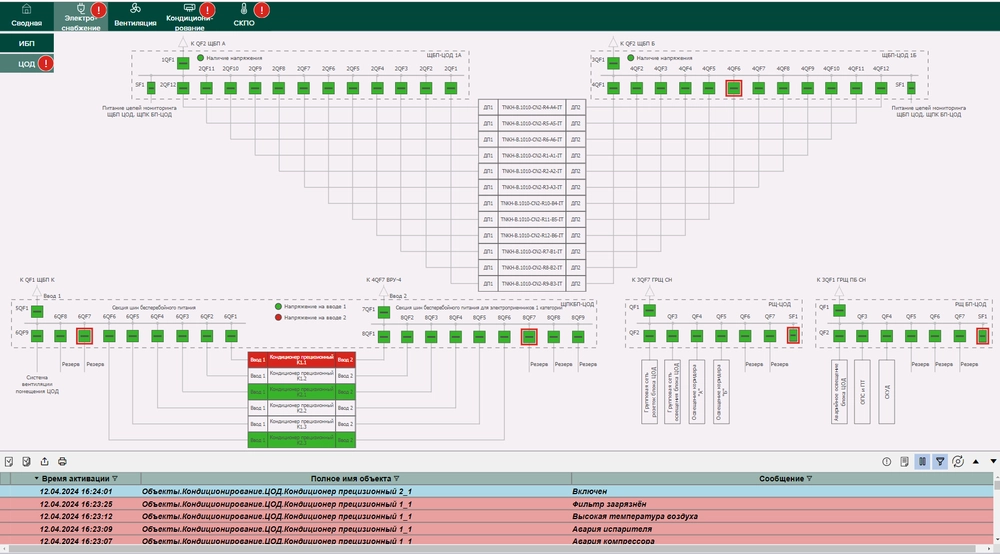Select the ИБП sidebar button
1000x554 pixels.
[27, 43]
